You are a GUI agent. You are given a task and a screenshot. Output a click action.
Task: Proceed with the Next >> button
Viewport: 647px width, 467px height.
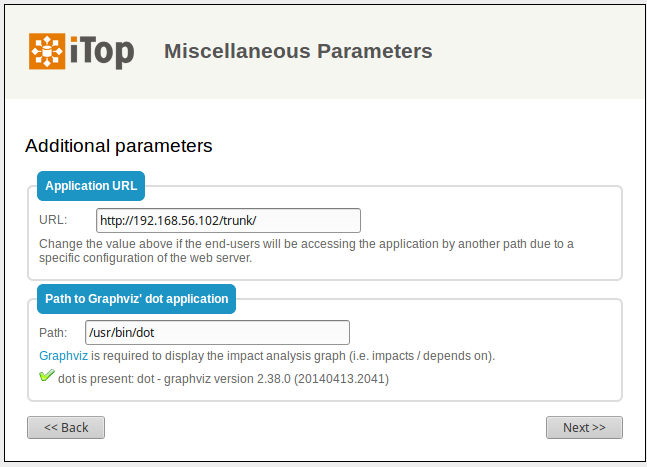pyautogui.click(x=584, y=427)
